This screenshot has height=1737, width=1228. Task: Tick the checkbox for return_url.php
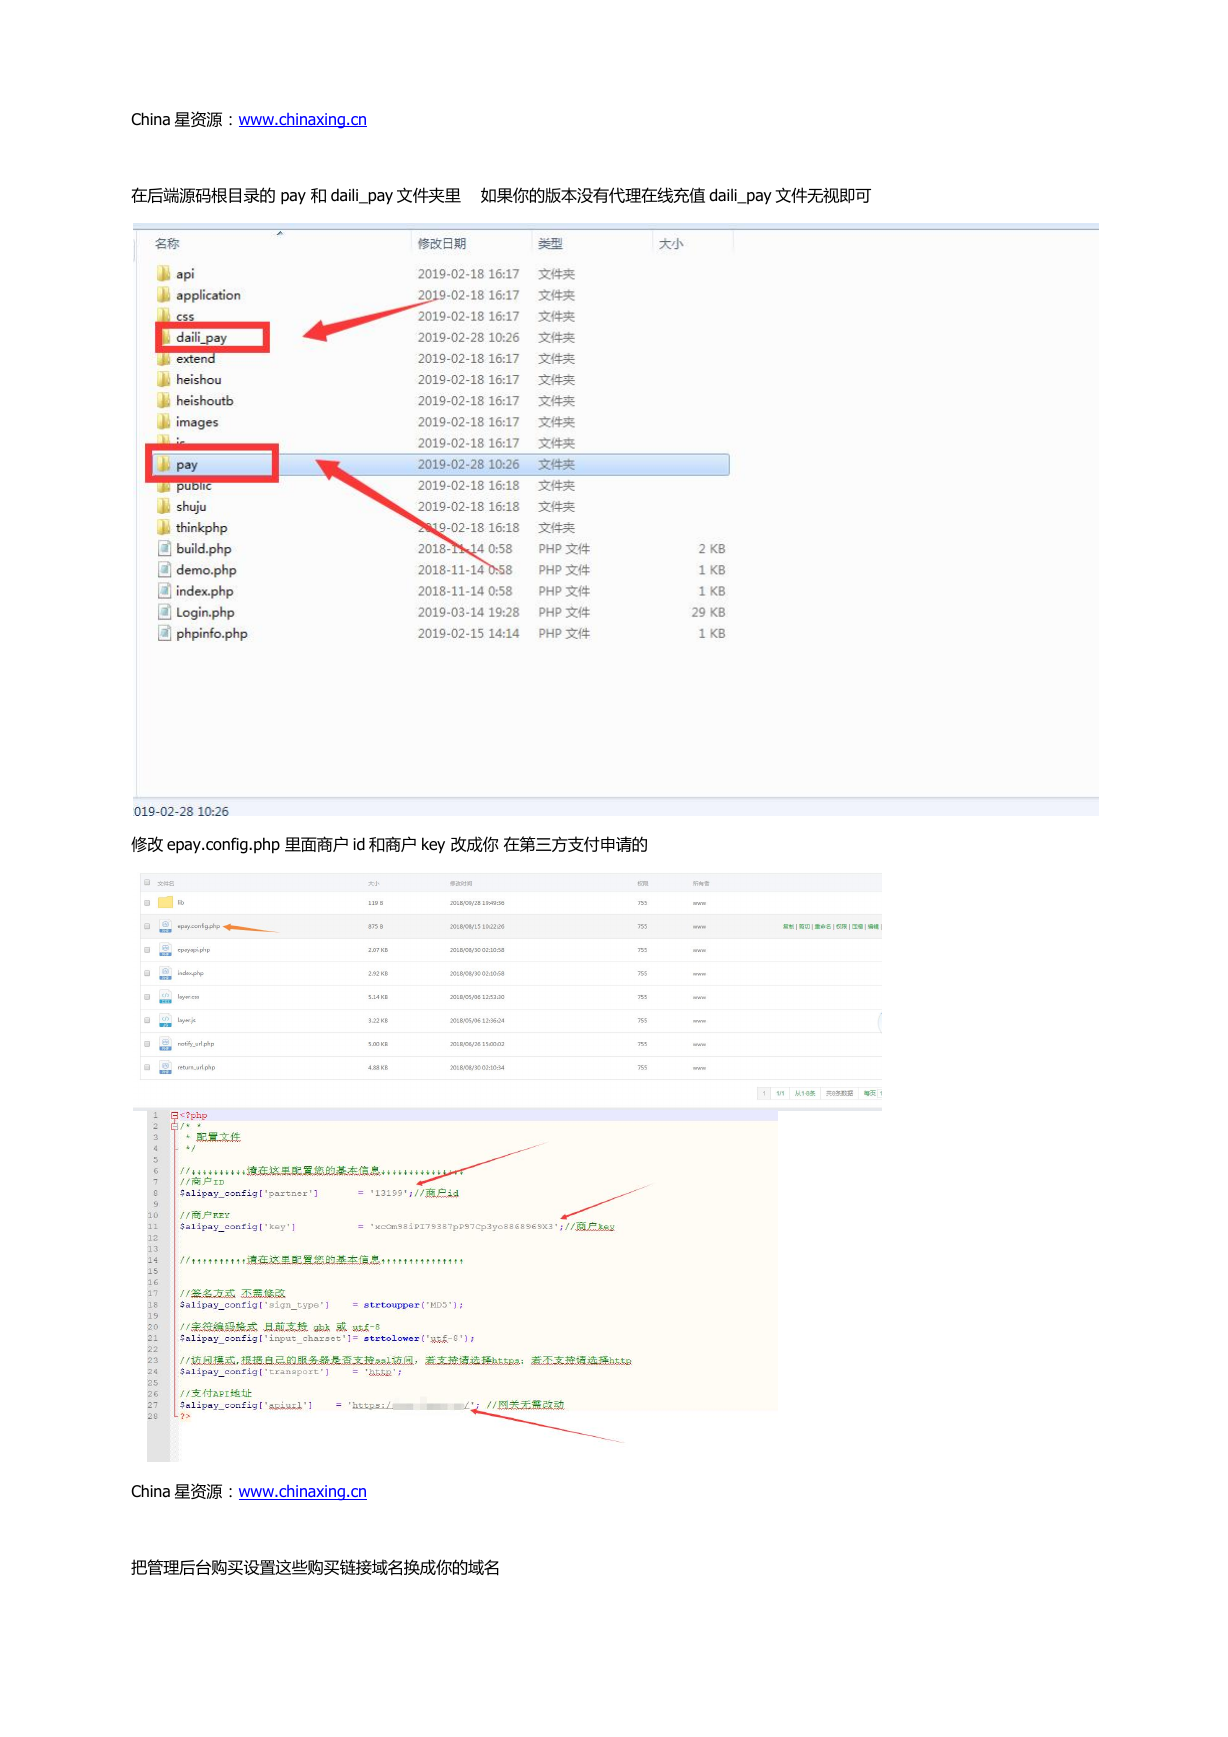point(147,1067)
